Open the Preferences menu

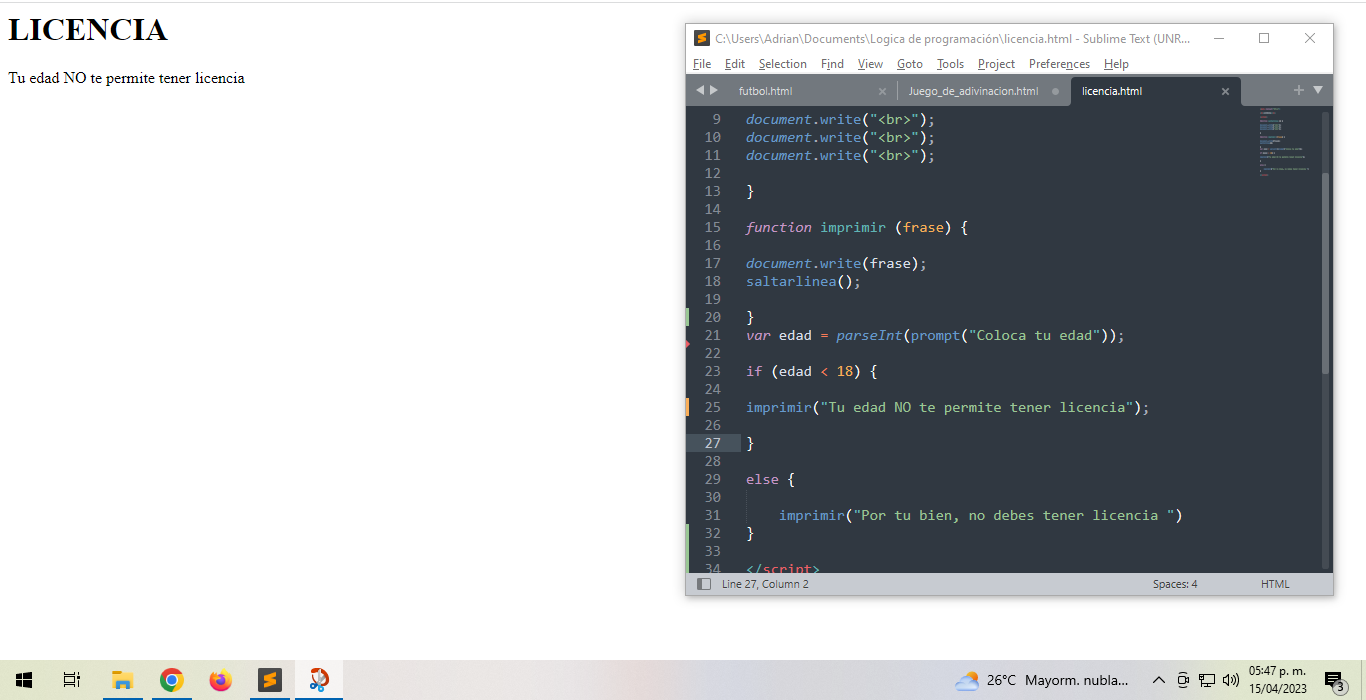(x=1059, y=64)
